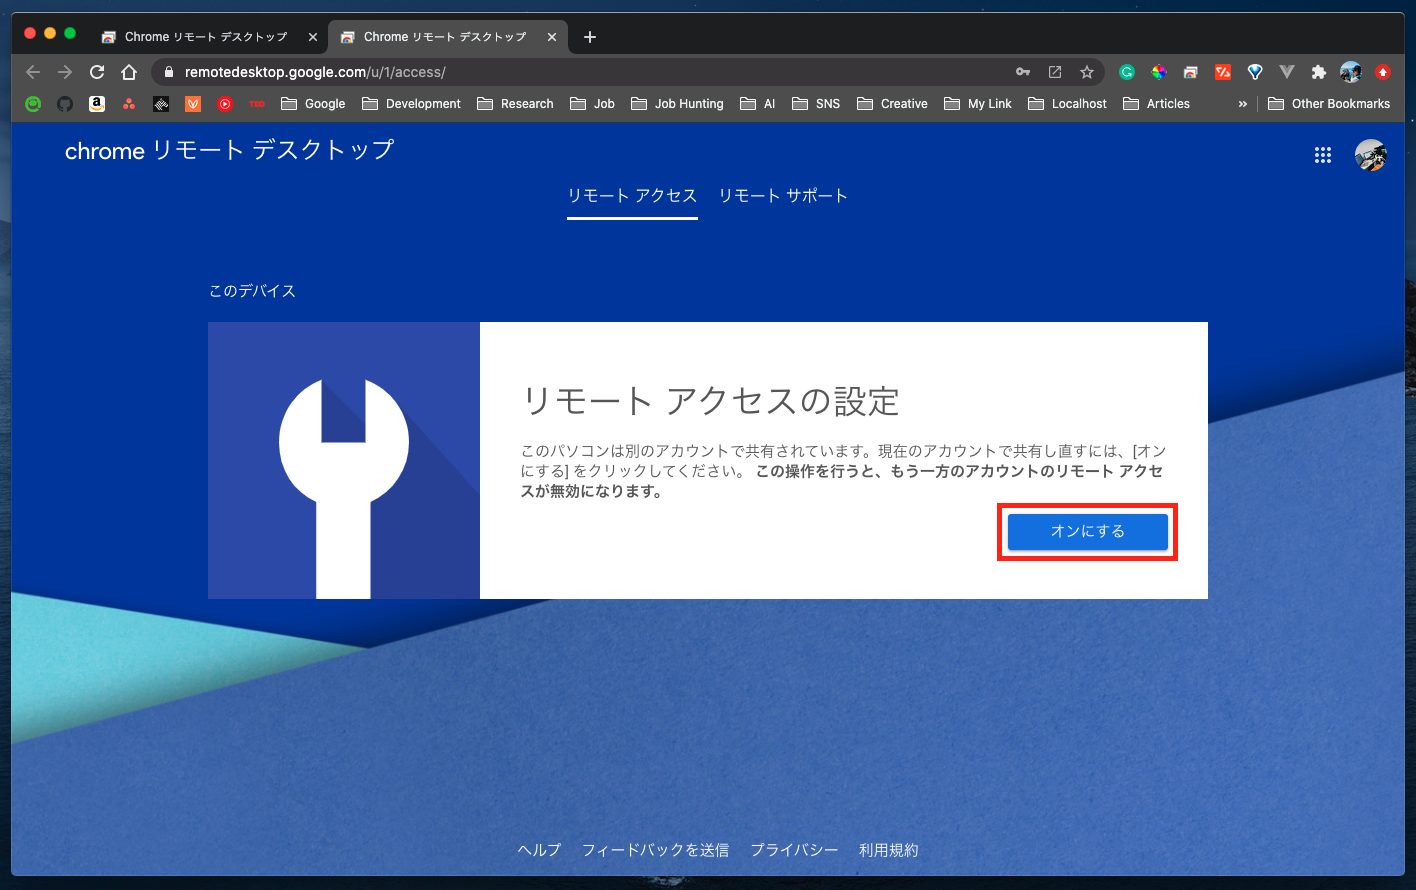Open the green smiley bookmark
Image resolution: width=1416 pixels, height=890 pixels.
point(33,104)
